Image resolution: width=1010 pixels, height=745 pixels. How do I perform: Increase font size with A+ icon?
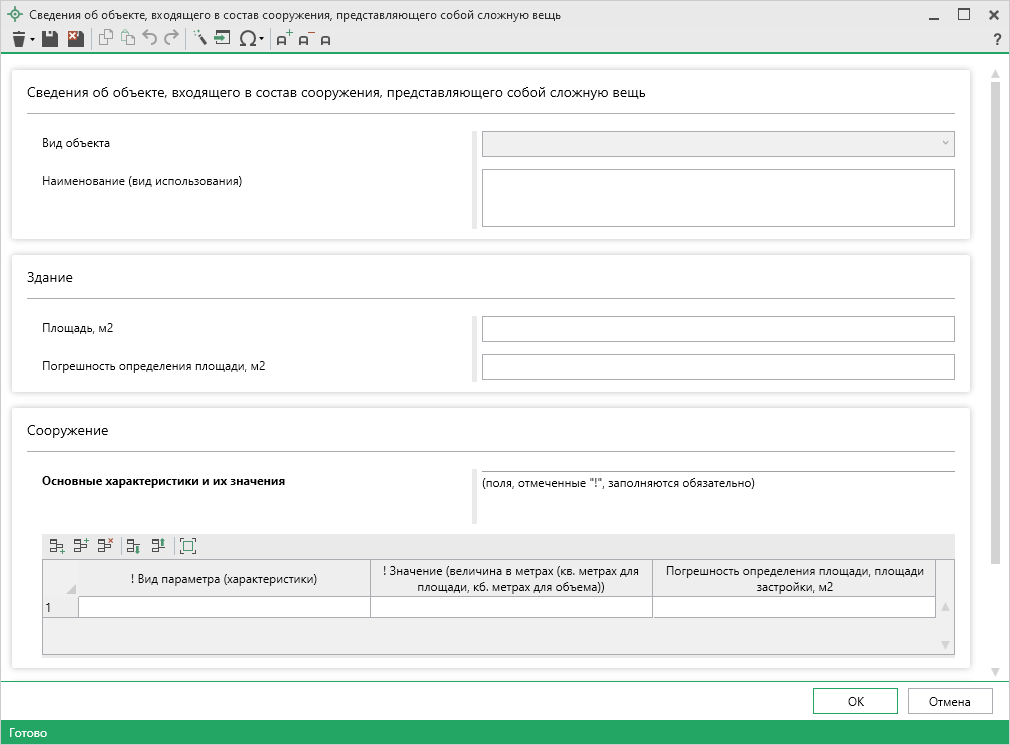(x=284, y=39)
